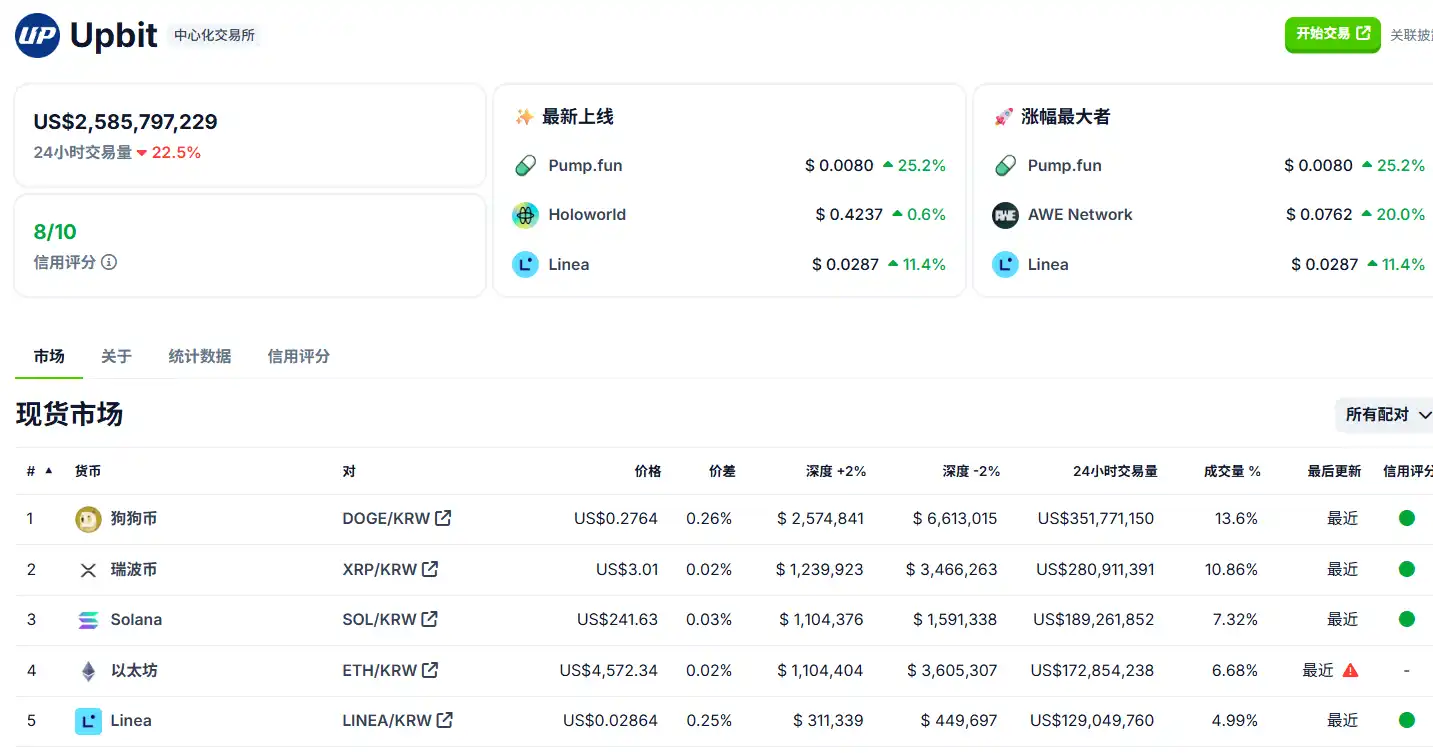Screen dimensions: 1433x753
Task: Click the 13.6% volume share cell
Action: pos(1235,519)
